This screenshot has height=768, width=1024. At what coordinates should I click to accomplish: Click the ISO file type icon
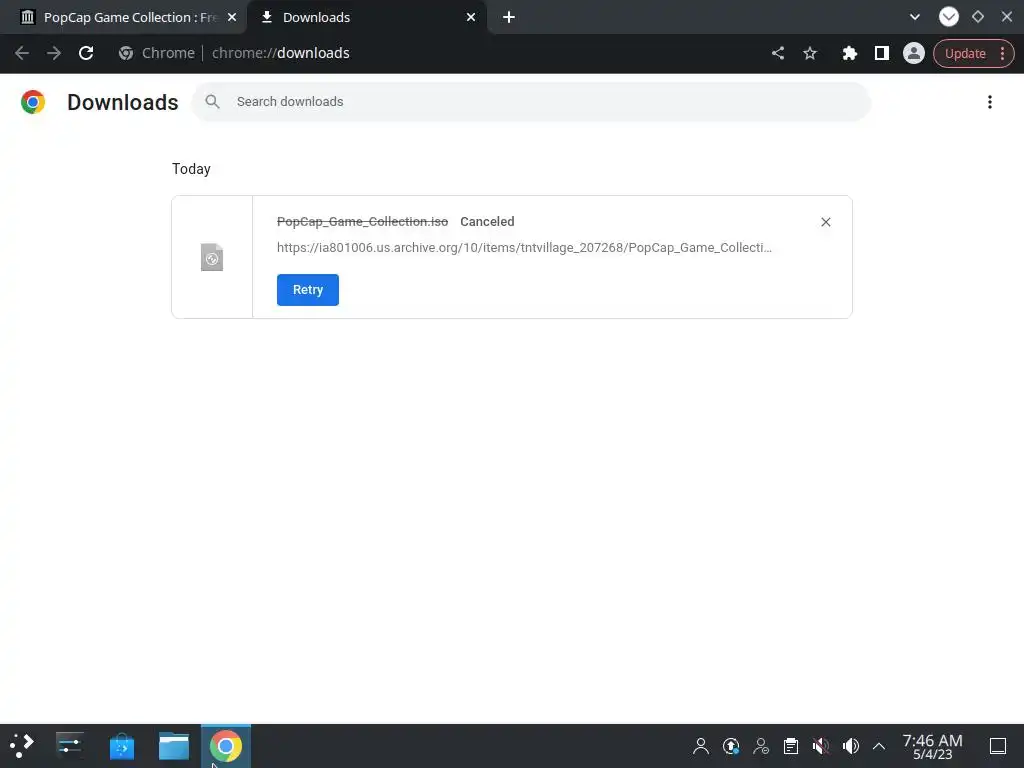click(x=212, y=257)
